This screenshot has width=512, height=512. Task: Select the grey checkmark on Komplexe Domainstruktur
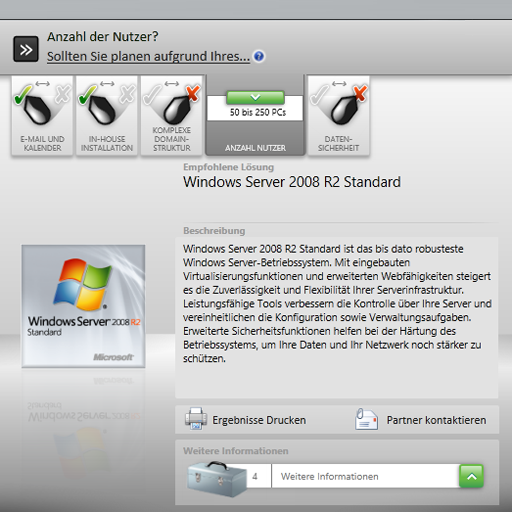coord(152,94)
